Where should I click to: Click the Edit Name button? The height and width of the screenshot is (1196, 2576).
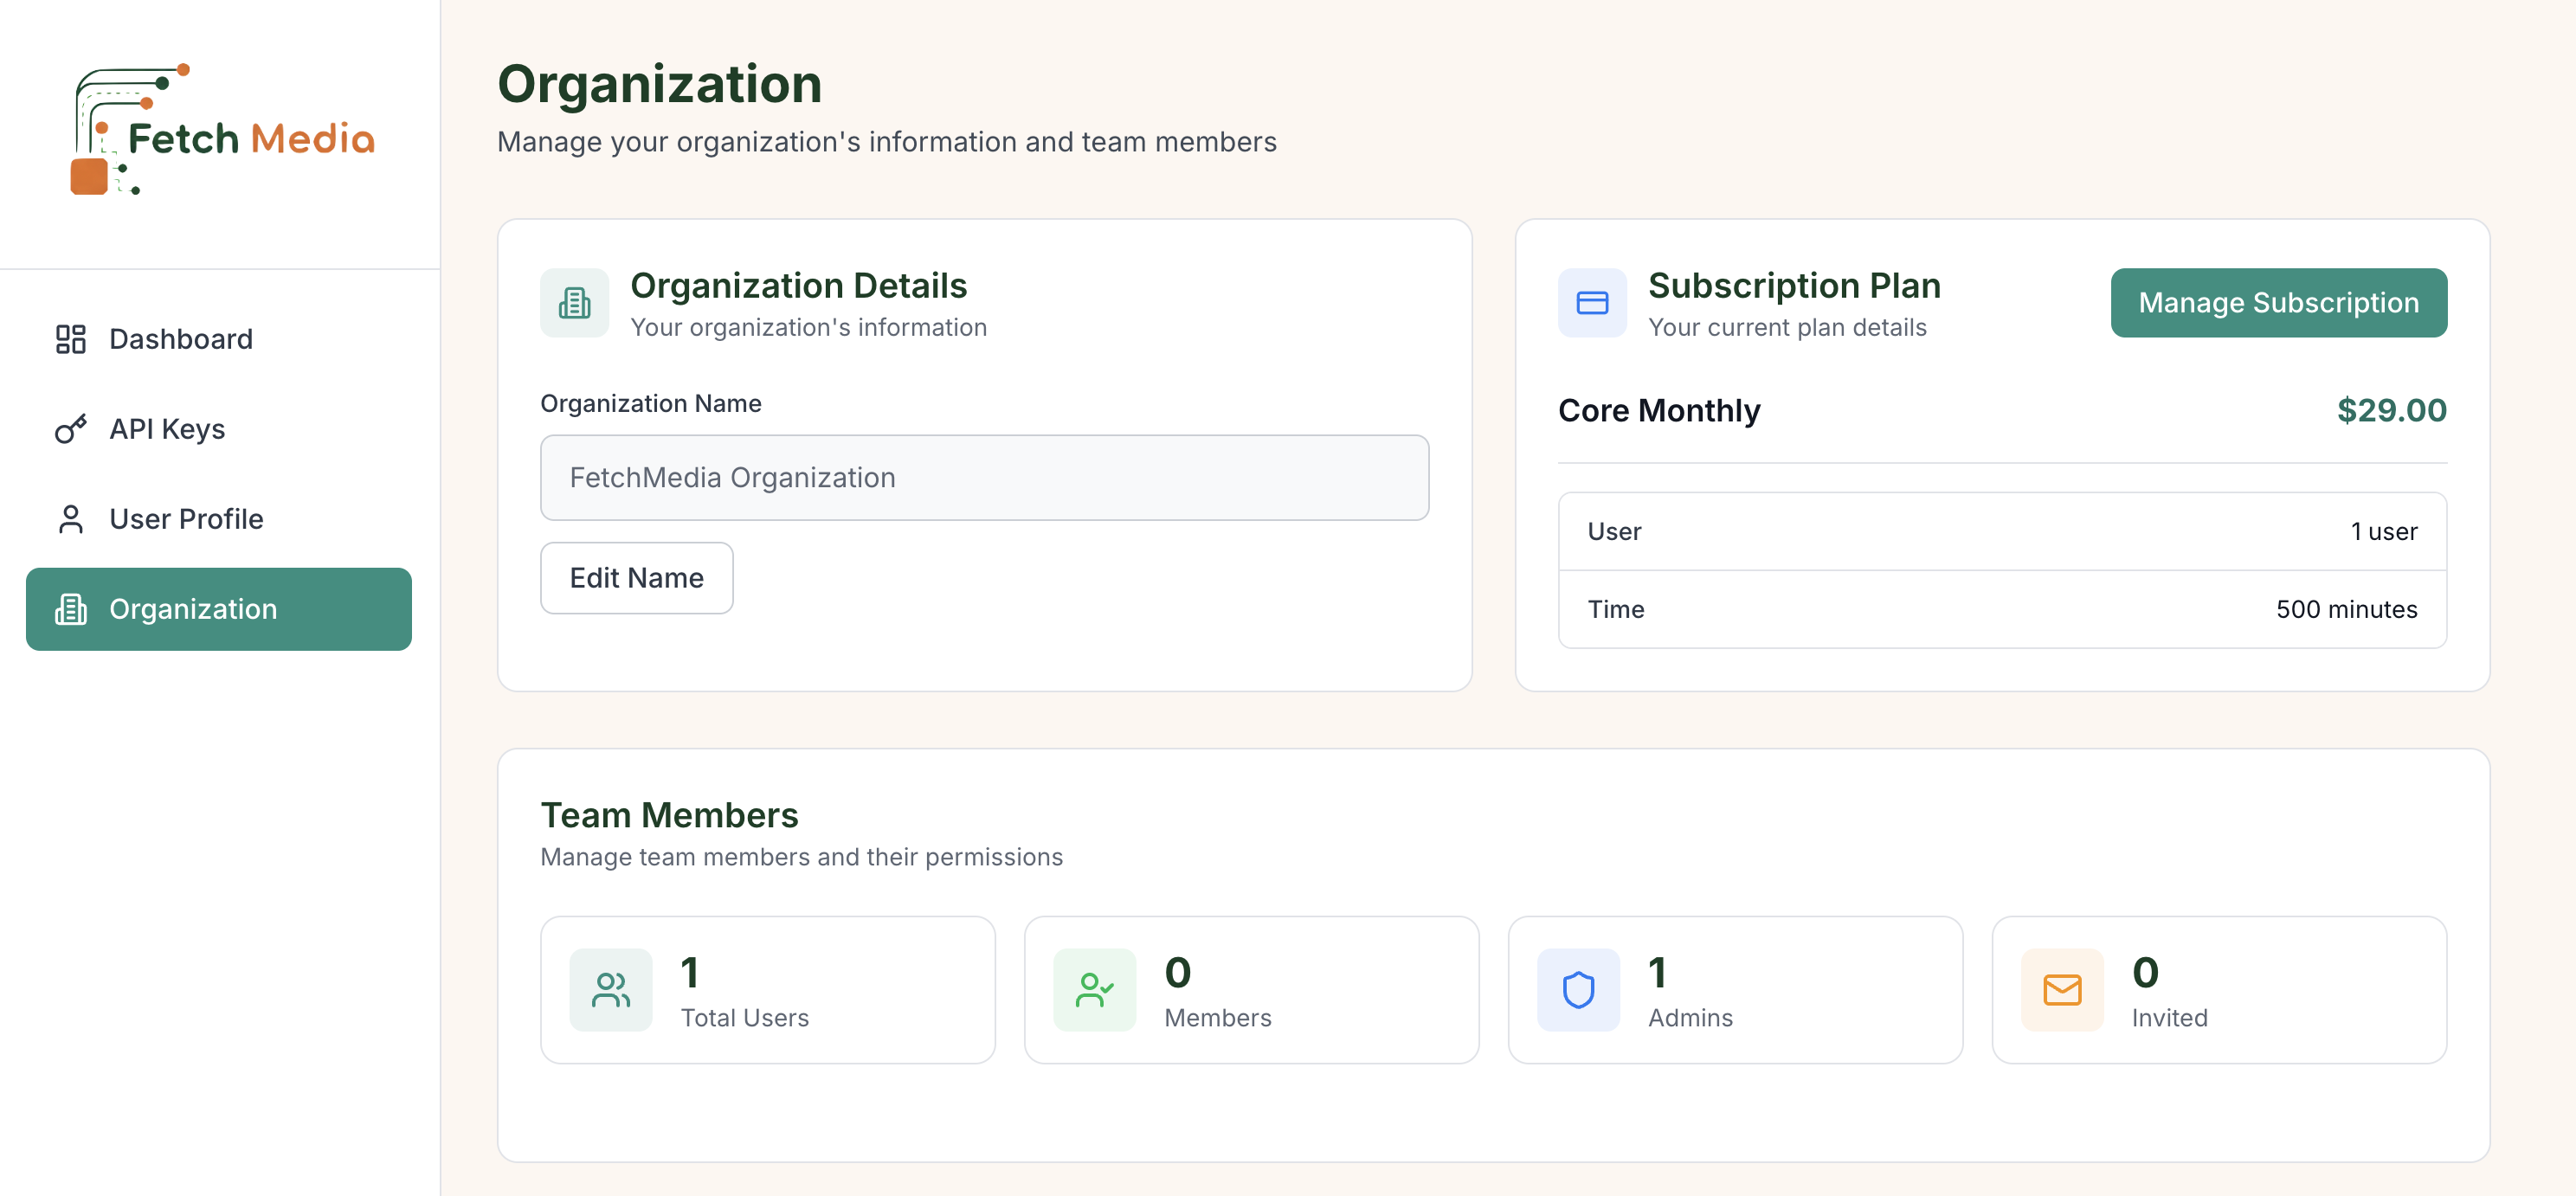[636, 577]
